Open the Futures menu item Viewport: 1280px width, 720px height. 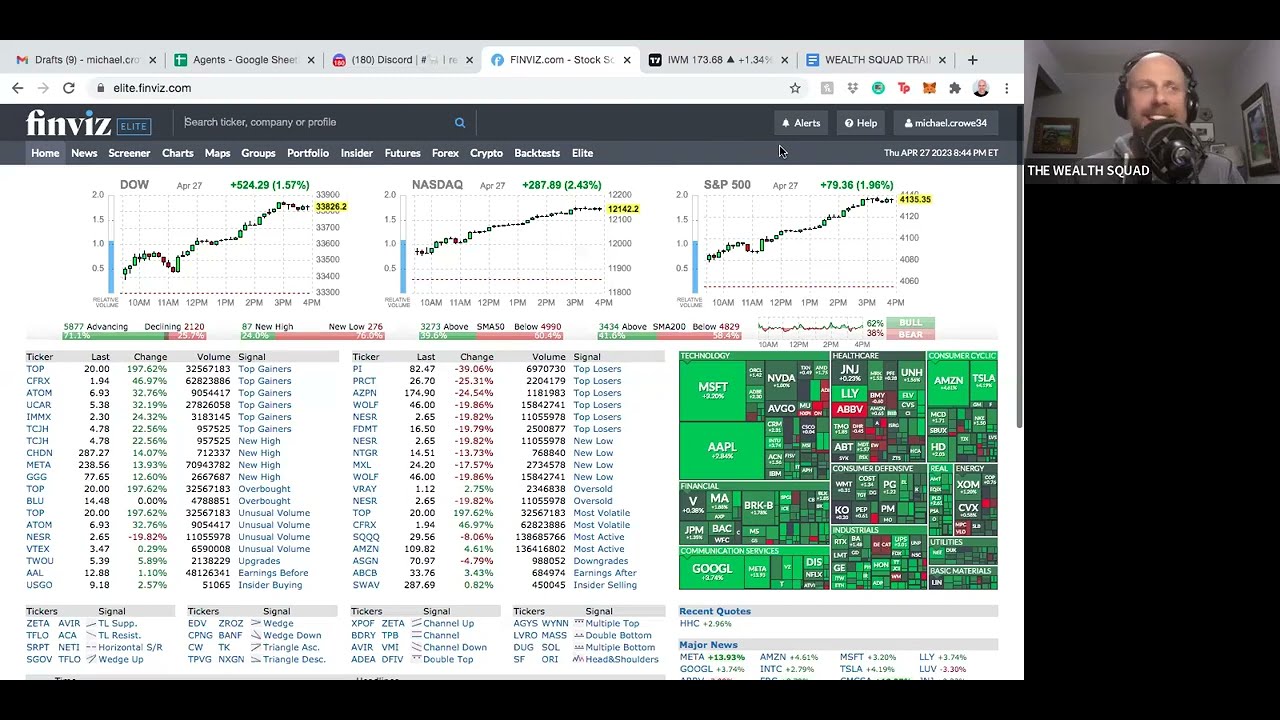coord(403,153)
